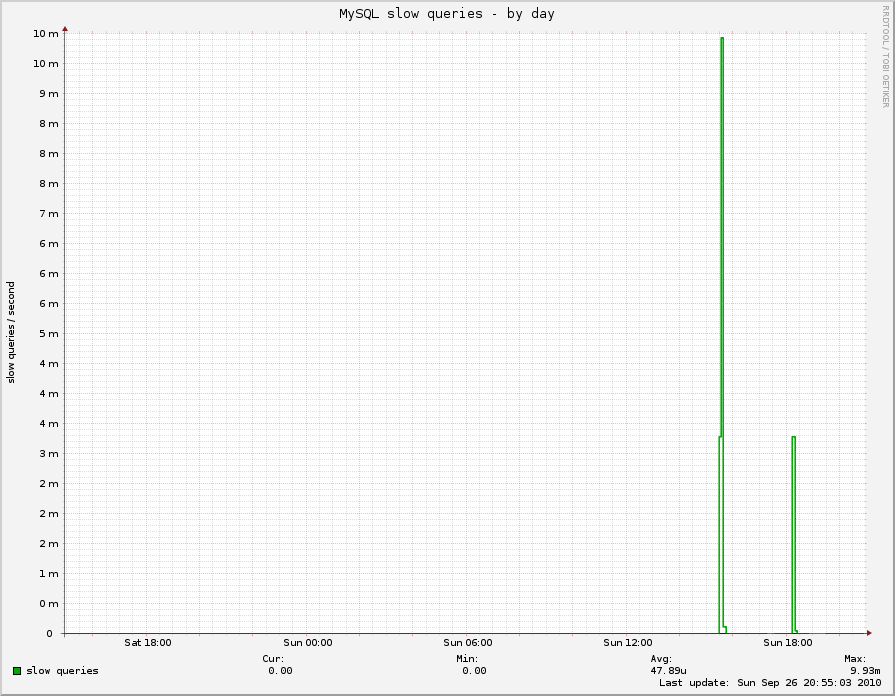Click the Avg value 47.89u
The width and height of the screenshot is (895, 696).
point(668,670)
